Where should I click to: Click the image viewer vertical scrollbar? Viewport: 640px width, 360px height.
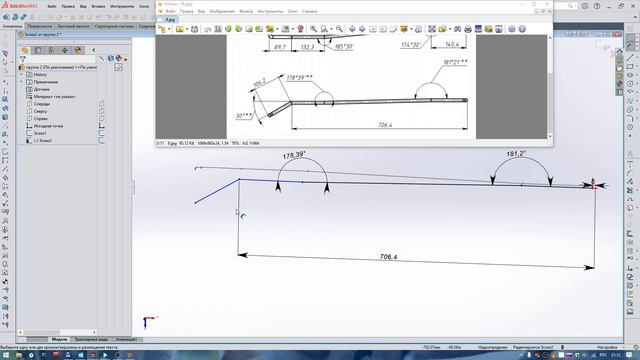(550, 87)
